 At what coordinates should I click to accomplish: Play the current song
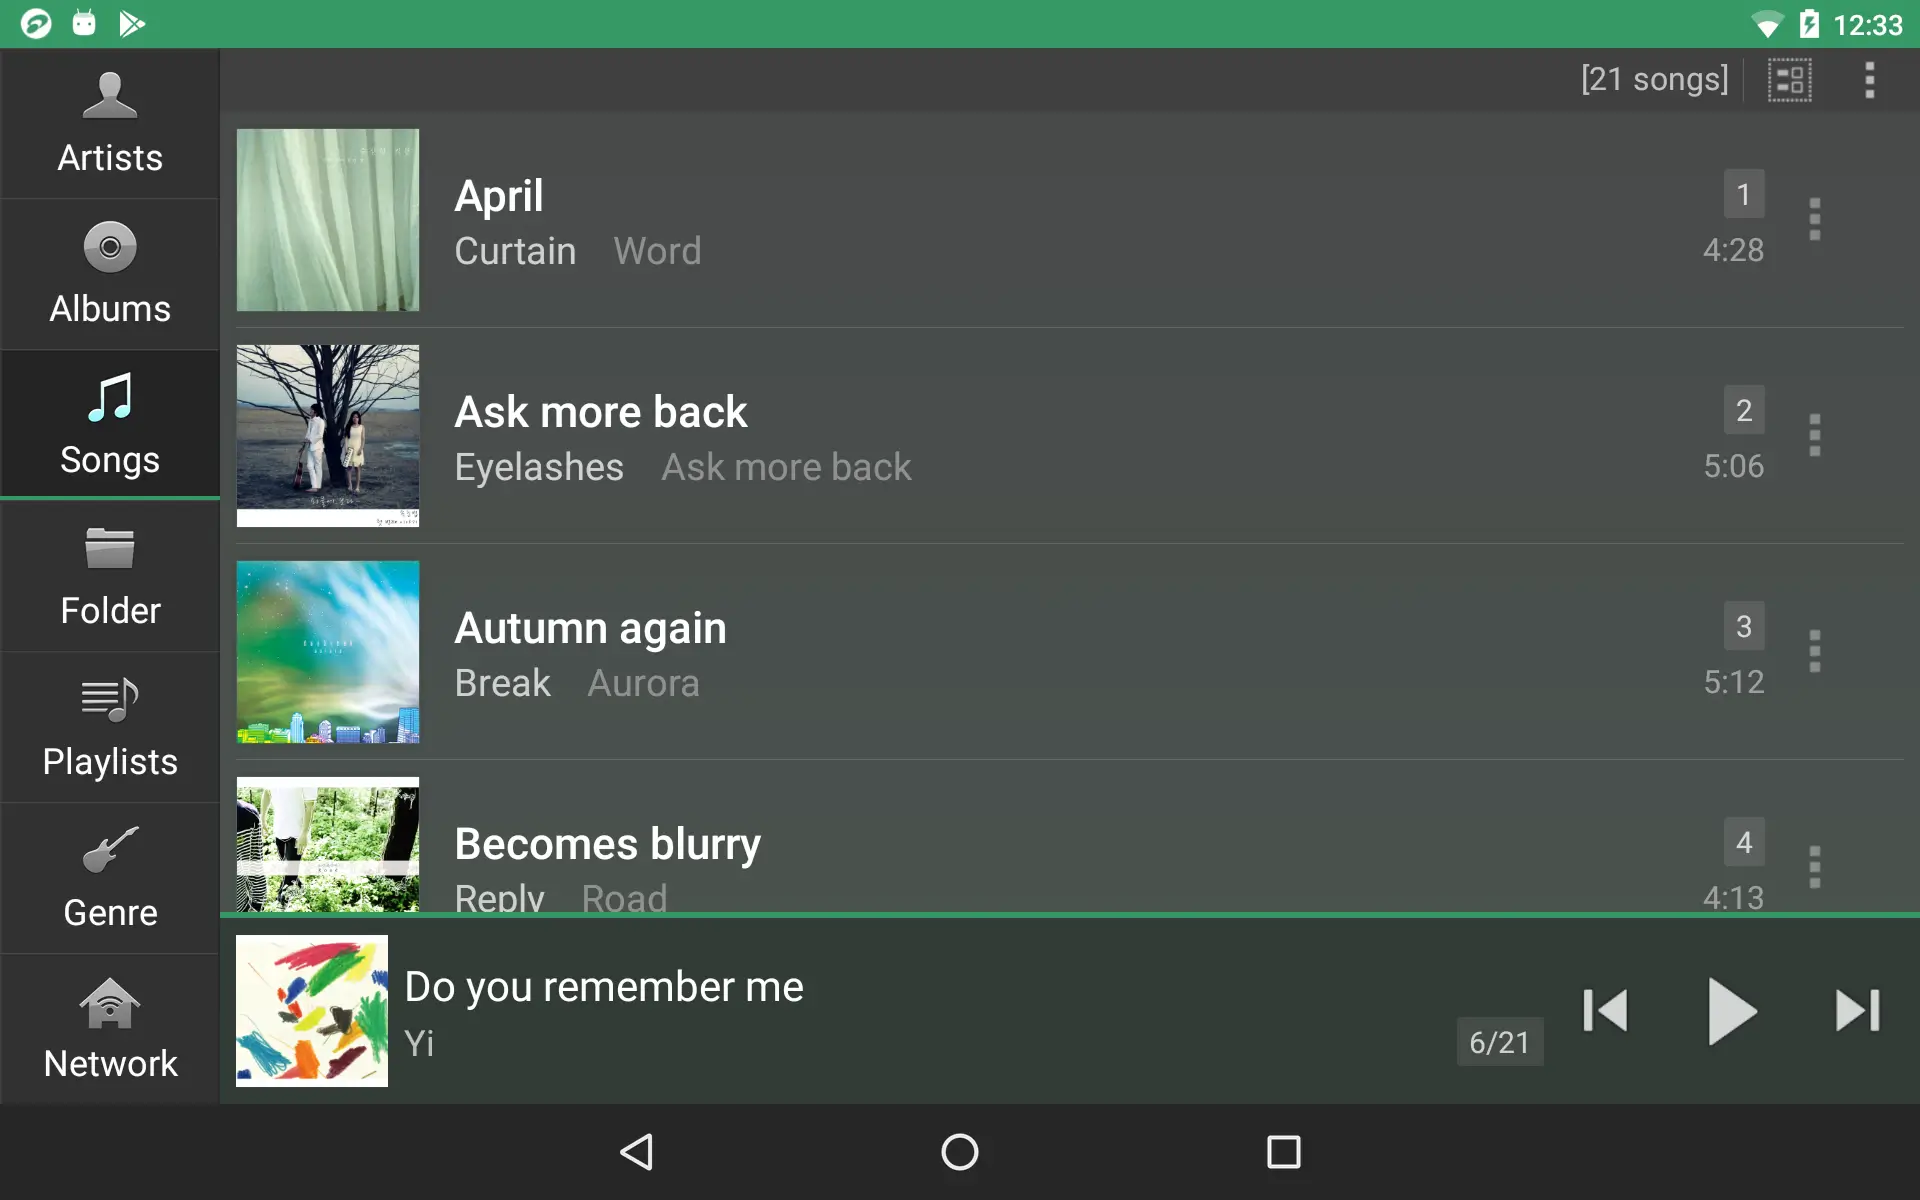coord(1732,1011)
